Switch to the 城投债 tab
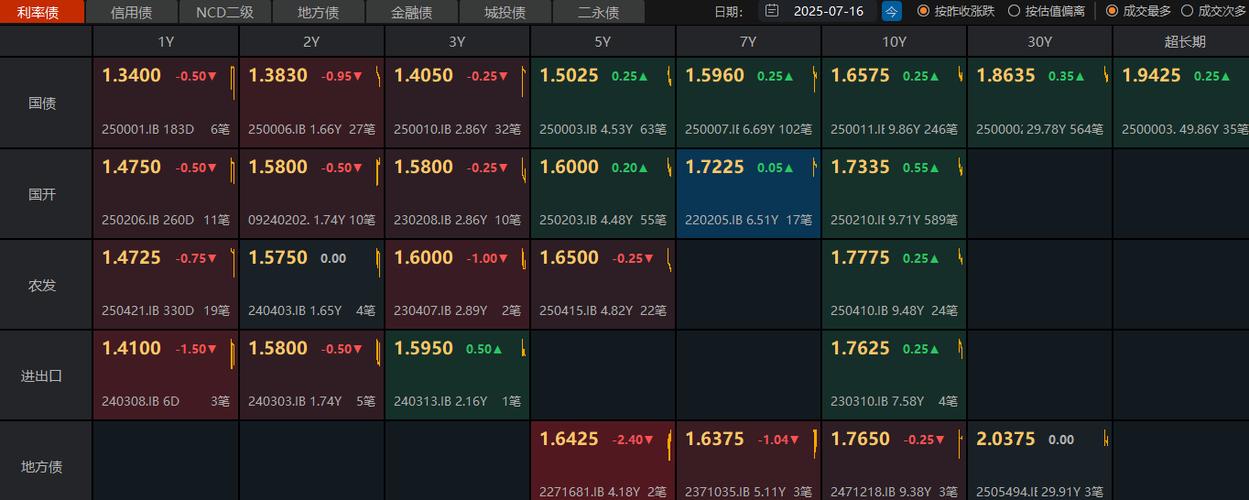Viewport: 1249px width, 500px height. 504,12
